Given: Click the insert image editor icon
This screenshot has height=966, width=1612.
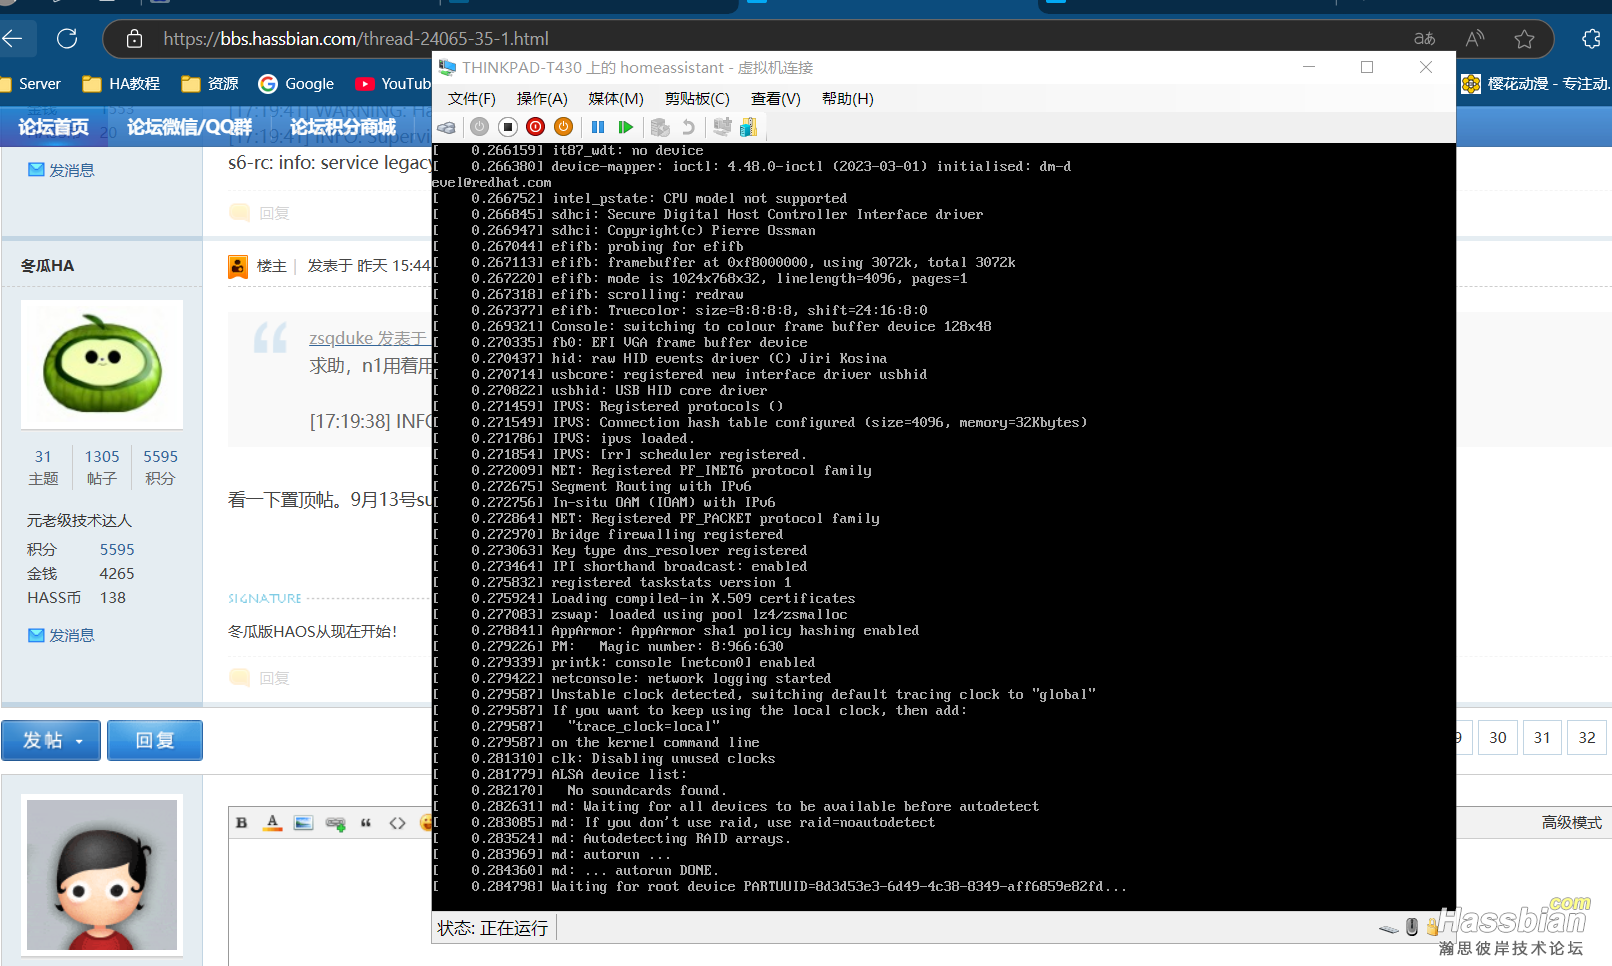Looking at the screenshot, I should [x=304, y=823].
